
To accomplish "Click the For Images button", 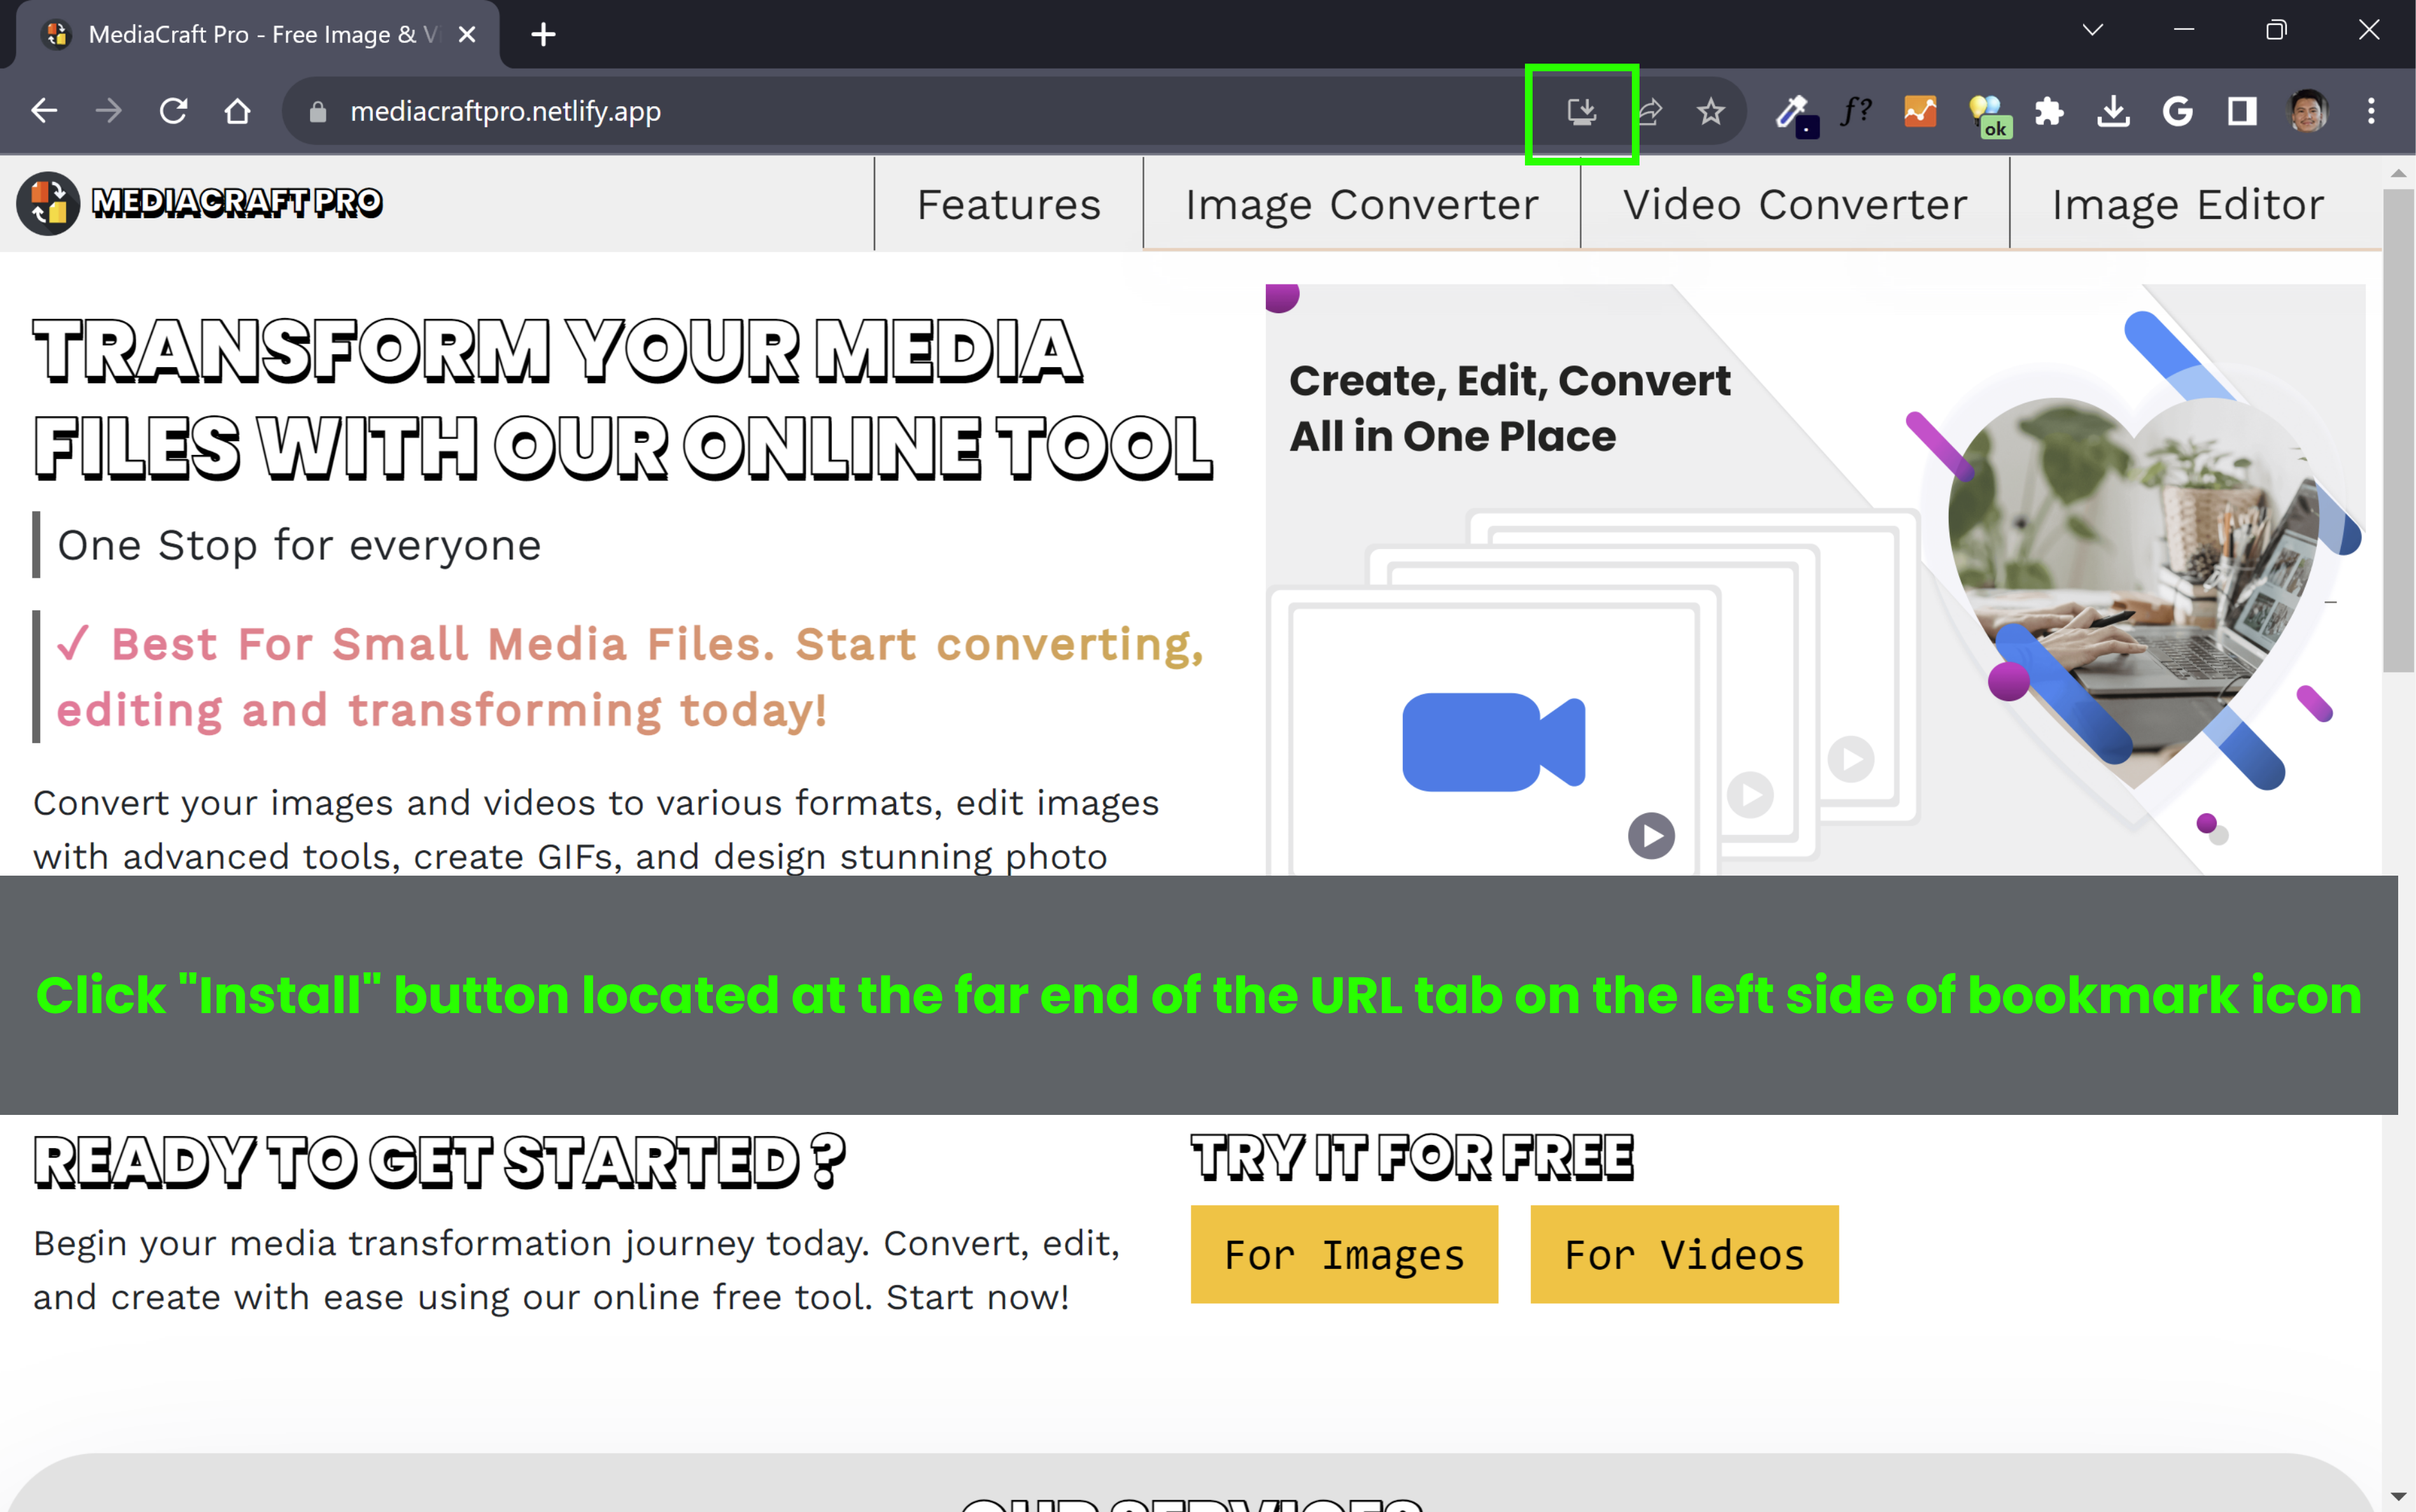I will point(1344,1254).
